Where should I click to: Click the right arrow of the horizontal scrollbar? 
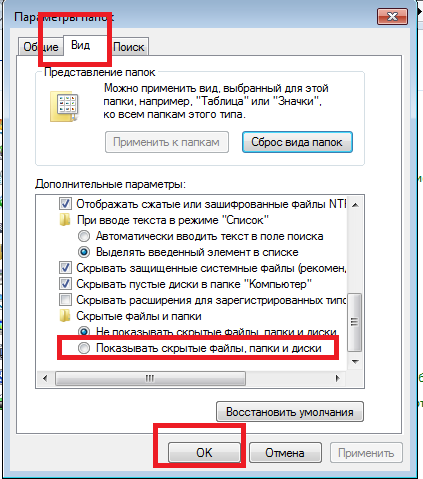338,378
